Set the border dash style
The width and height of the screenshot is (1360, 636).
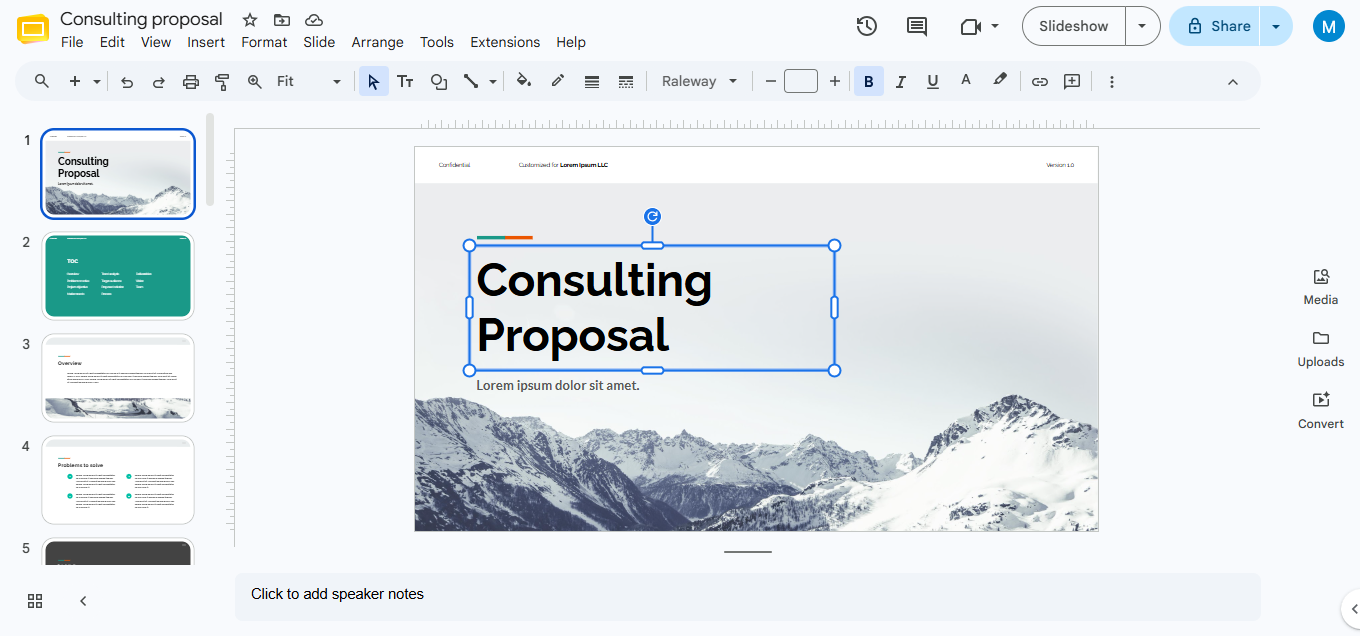click(x=626, y=82)
